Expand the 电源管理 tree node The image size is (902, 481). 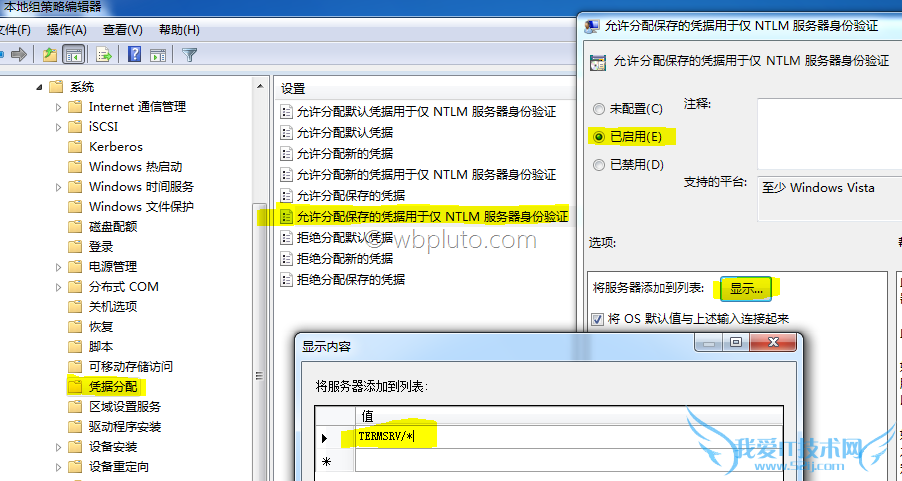(58, 267)
